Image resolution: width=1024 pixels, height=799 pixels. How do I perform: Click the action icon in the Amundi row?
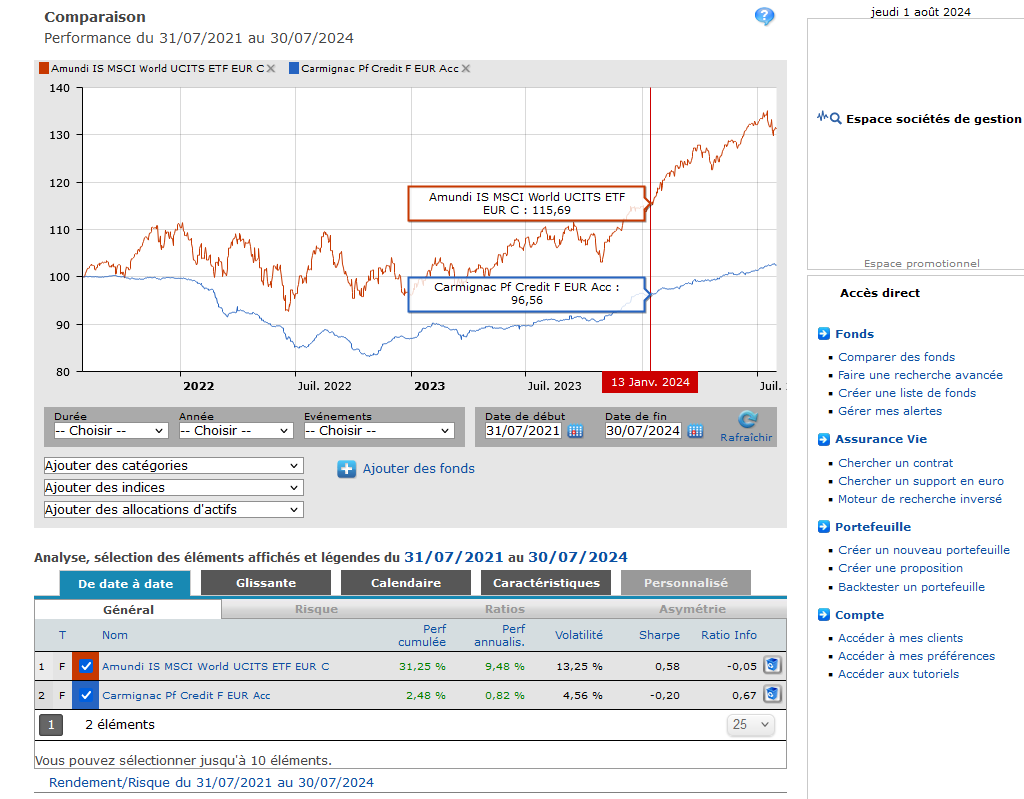[772, 665]
